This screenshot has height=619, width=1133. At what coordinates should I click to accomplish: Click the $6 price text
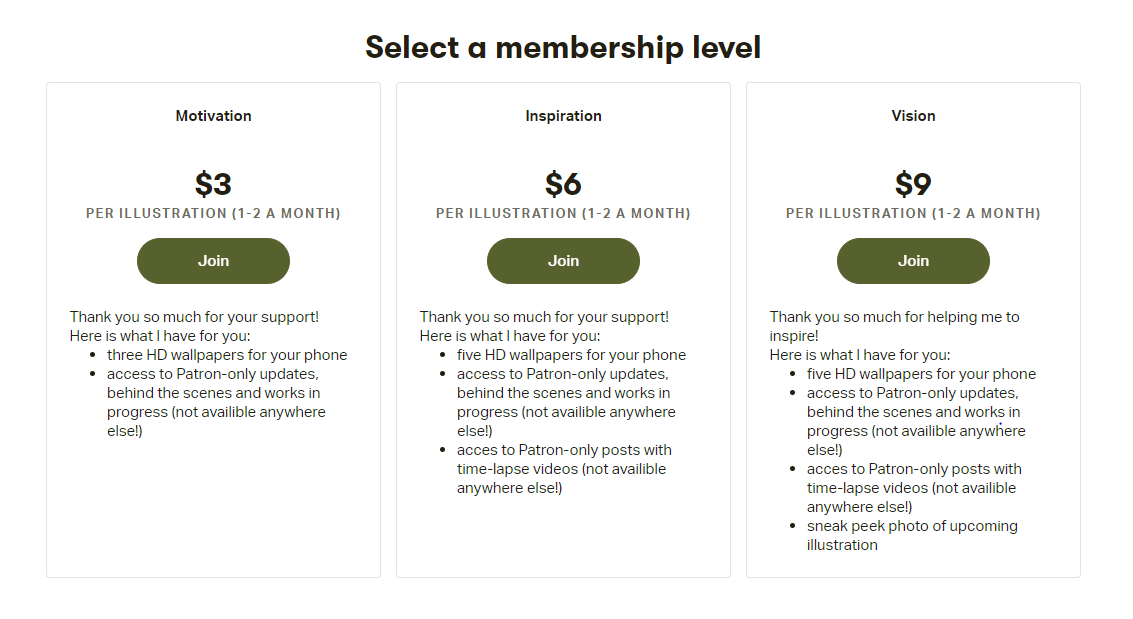point(563,183)
